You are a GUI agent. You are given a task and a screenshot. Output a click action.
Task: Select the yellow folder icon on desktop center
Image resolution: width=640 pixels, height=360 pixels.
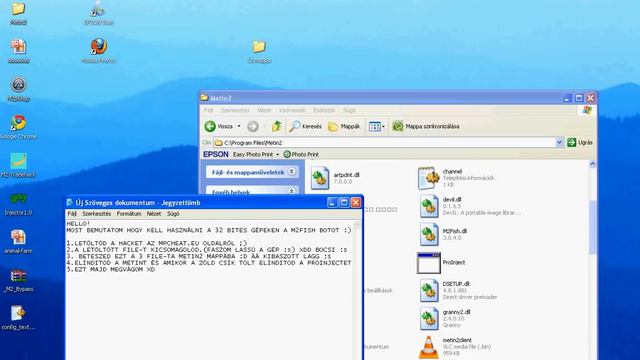pos(259,51)
